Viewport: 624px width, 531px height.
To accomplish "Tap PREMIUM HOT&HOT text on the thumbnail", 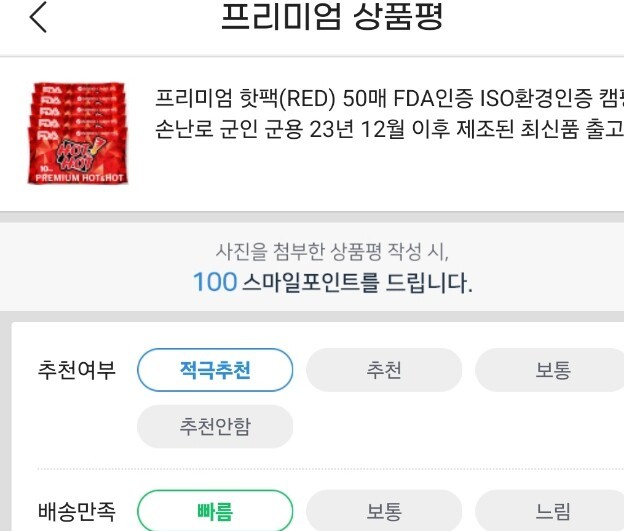I will click(x=79, y=178).
